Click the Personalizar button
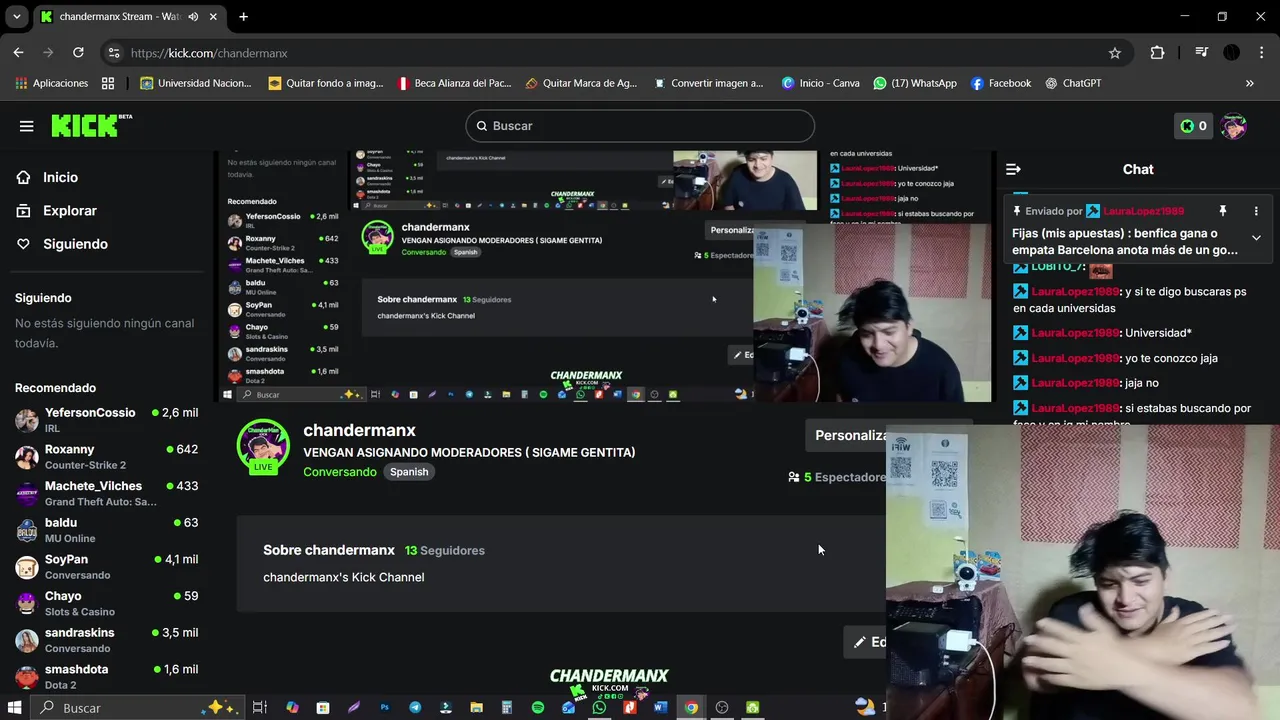 (x=846, y=435)
